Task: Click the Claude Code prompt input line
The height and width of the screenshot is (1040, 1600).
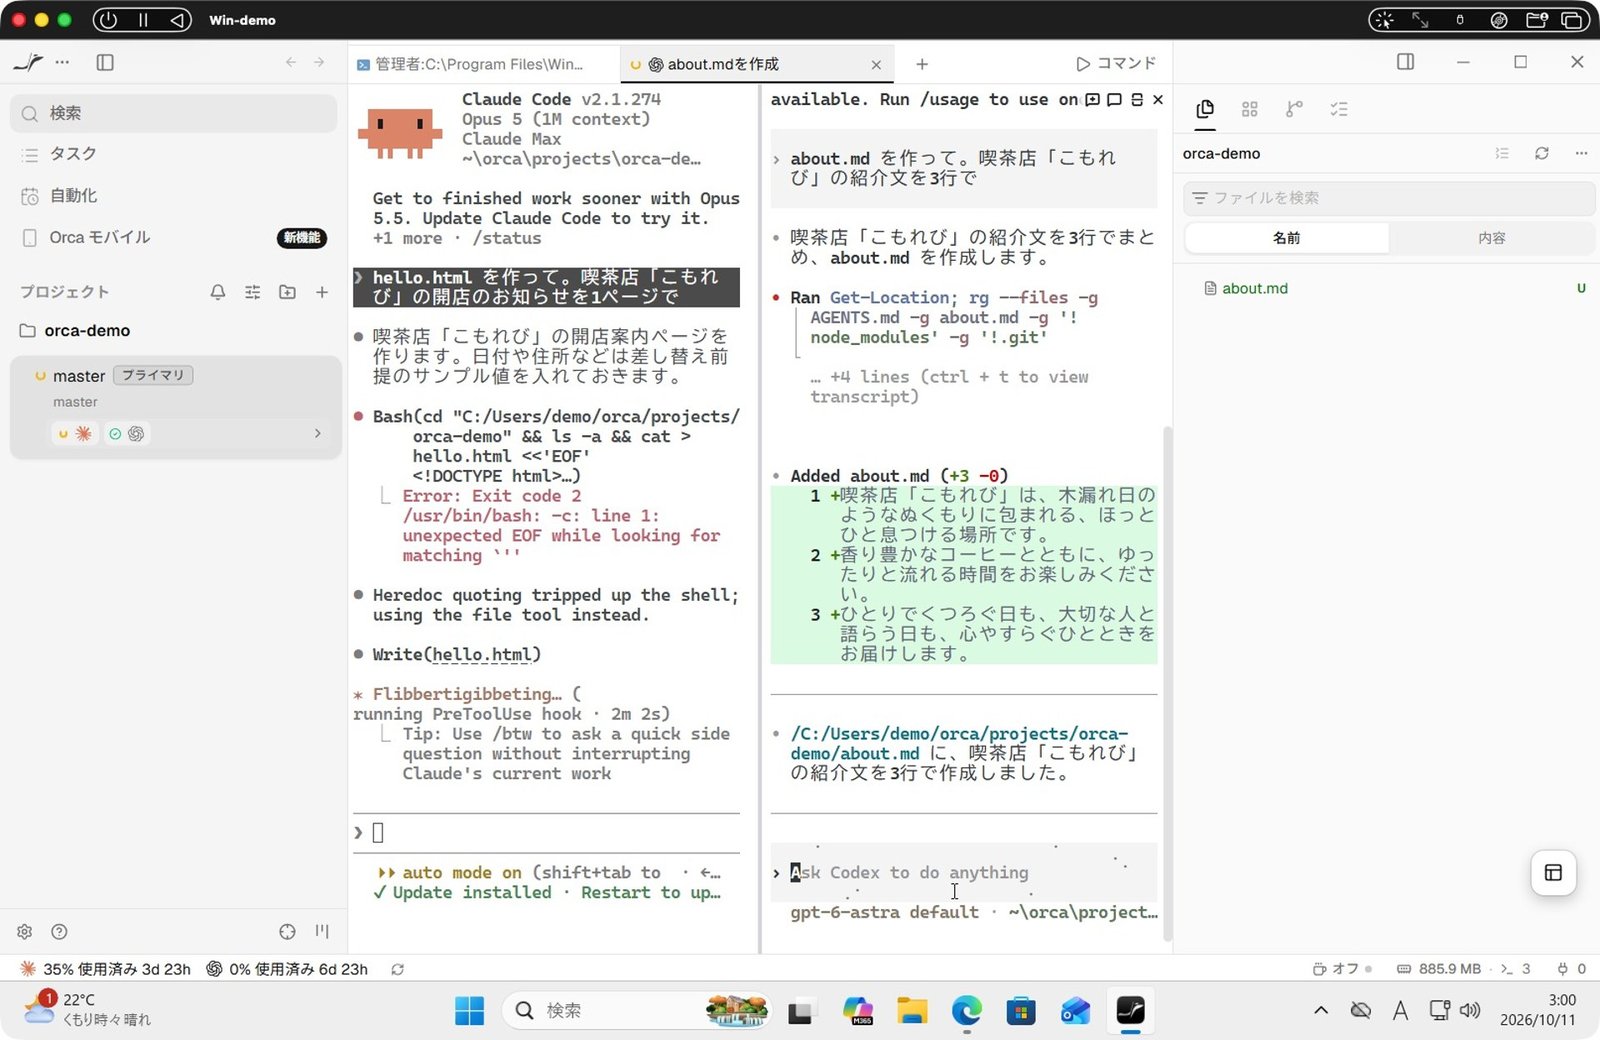Action: 546,833
